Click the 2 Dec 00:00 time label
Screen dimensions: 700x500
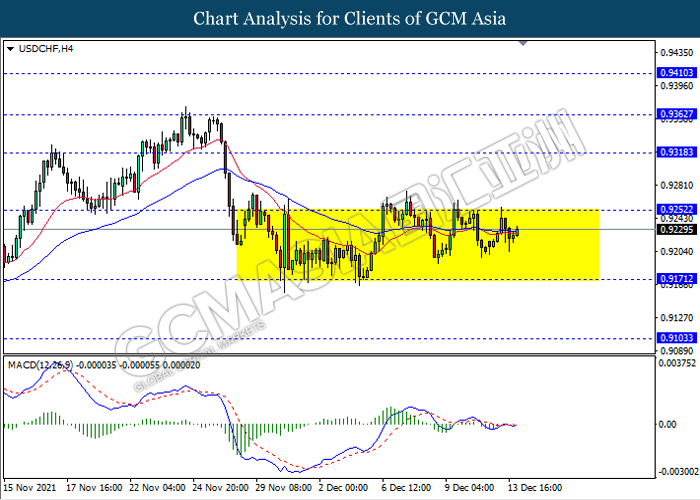[344, 488]
